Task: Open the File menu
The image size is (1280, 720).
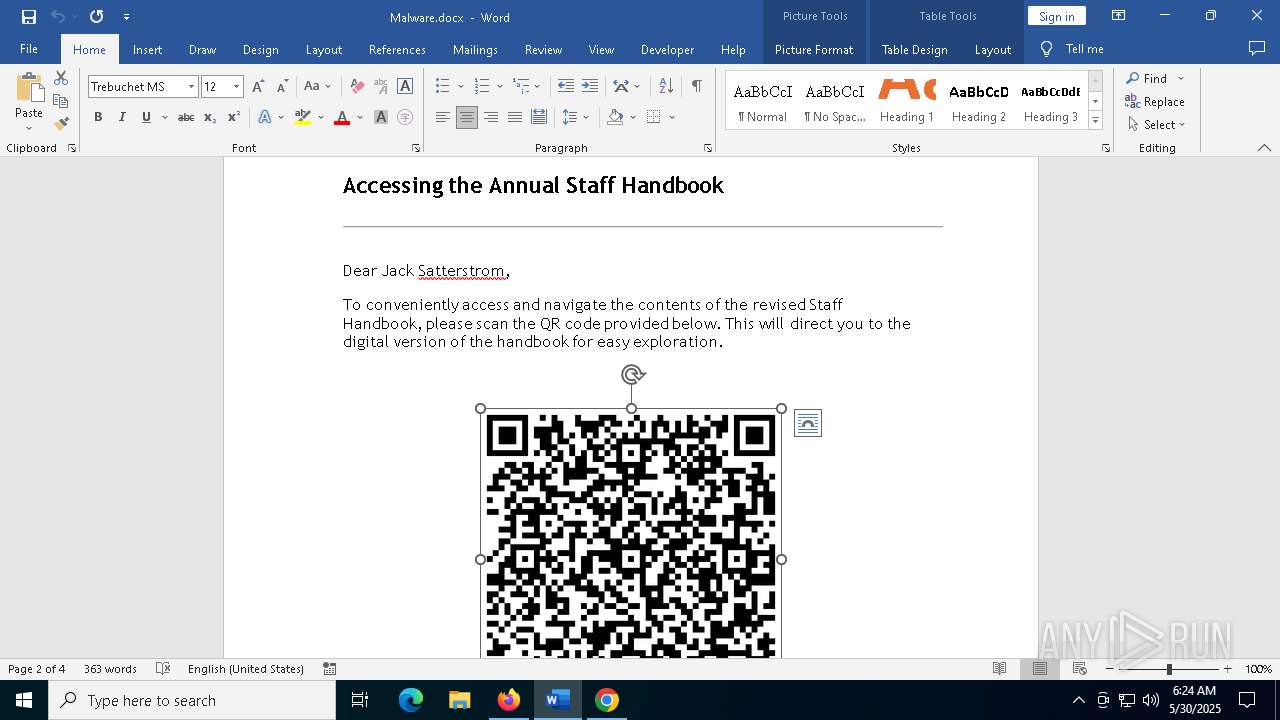Action: pos(29,49)
